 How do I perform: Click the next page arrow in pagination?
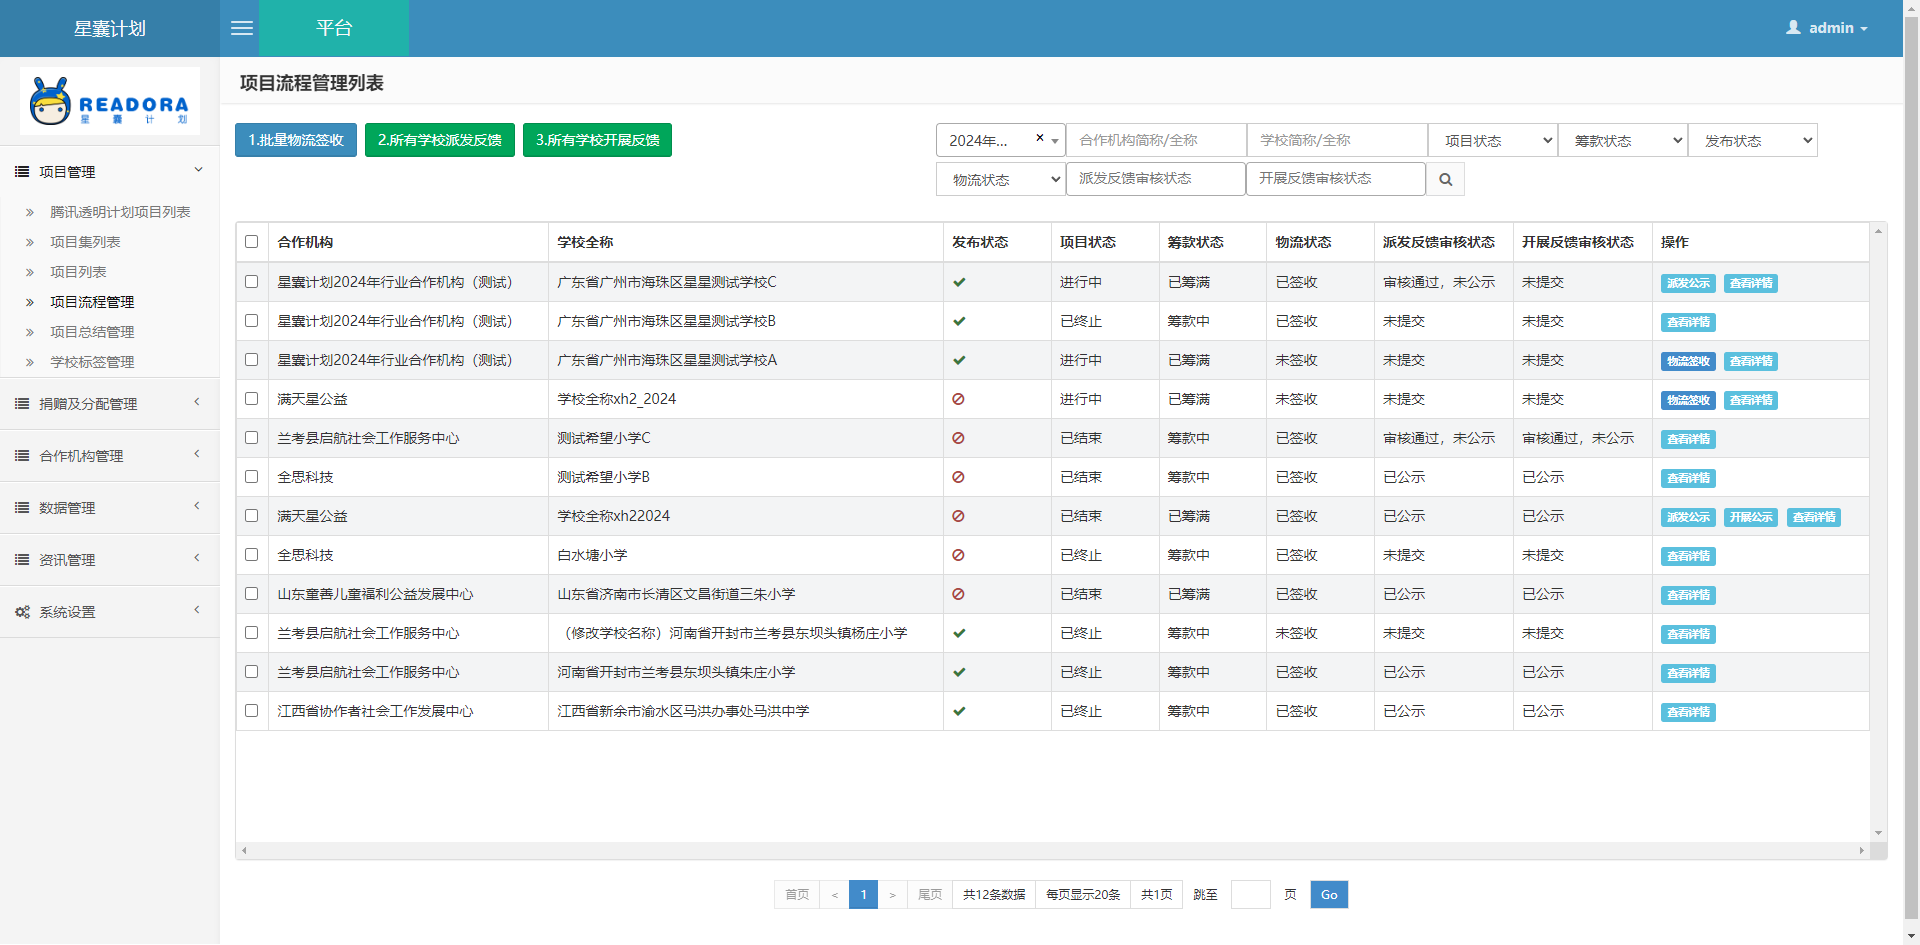point(892,895)
